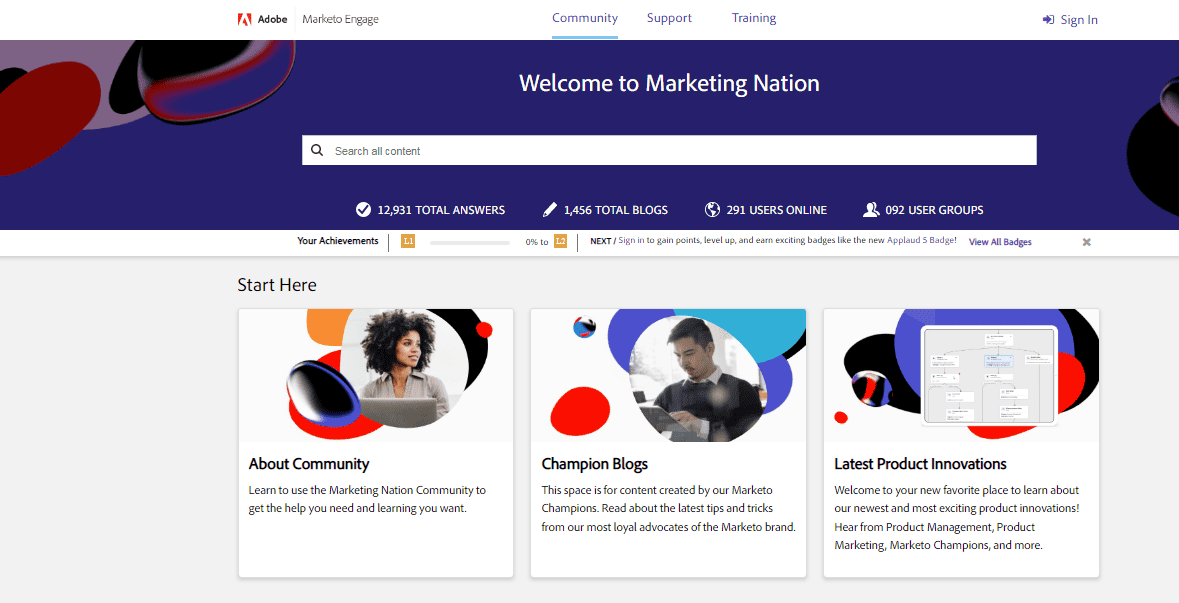Click the globe icon beside Users Online
Viewport: 1179px width, 603px height.
coord(712,210)
